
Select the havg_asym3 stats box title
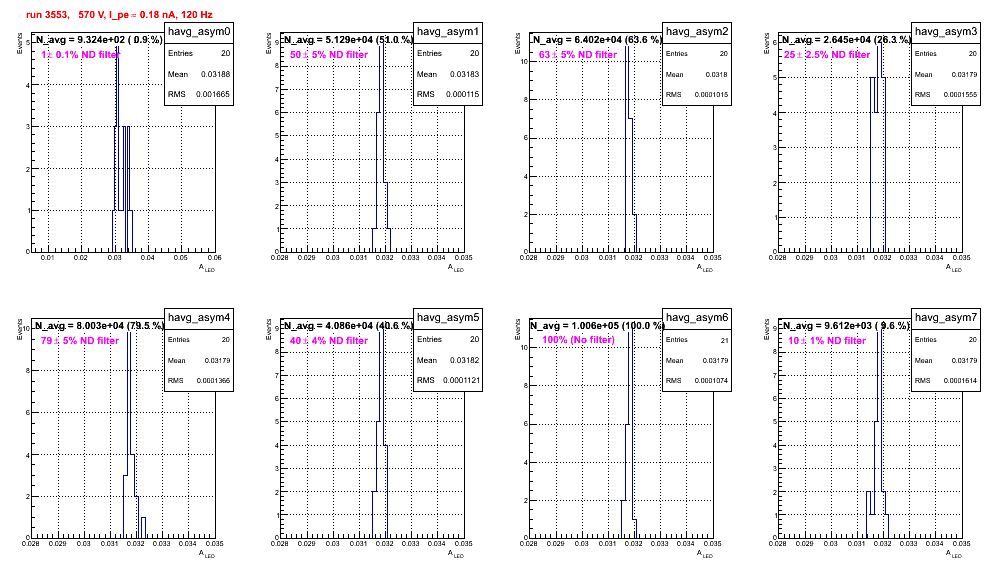946,31
